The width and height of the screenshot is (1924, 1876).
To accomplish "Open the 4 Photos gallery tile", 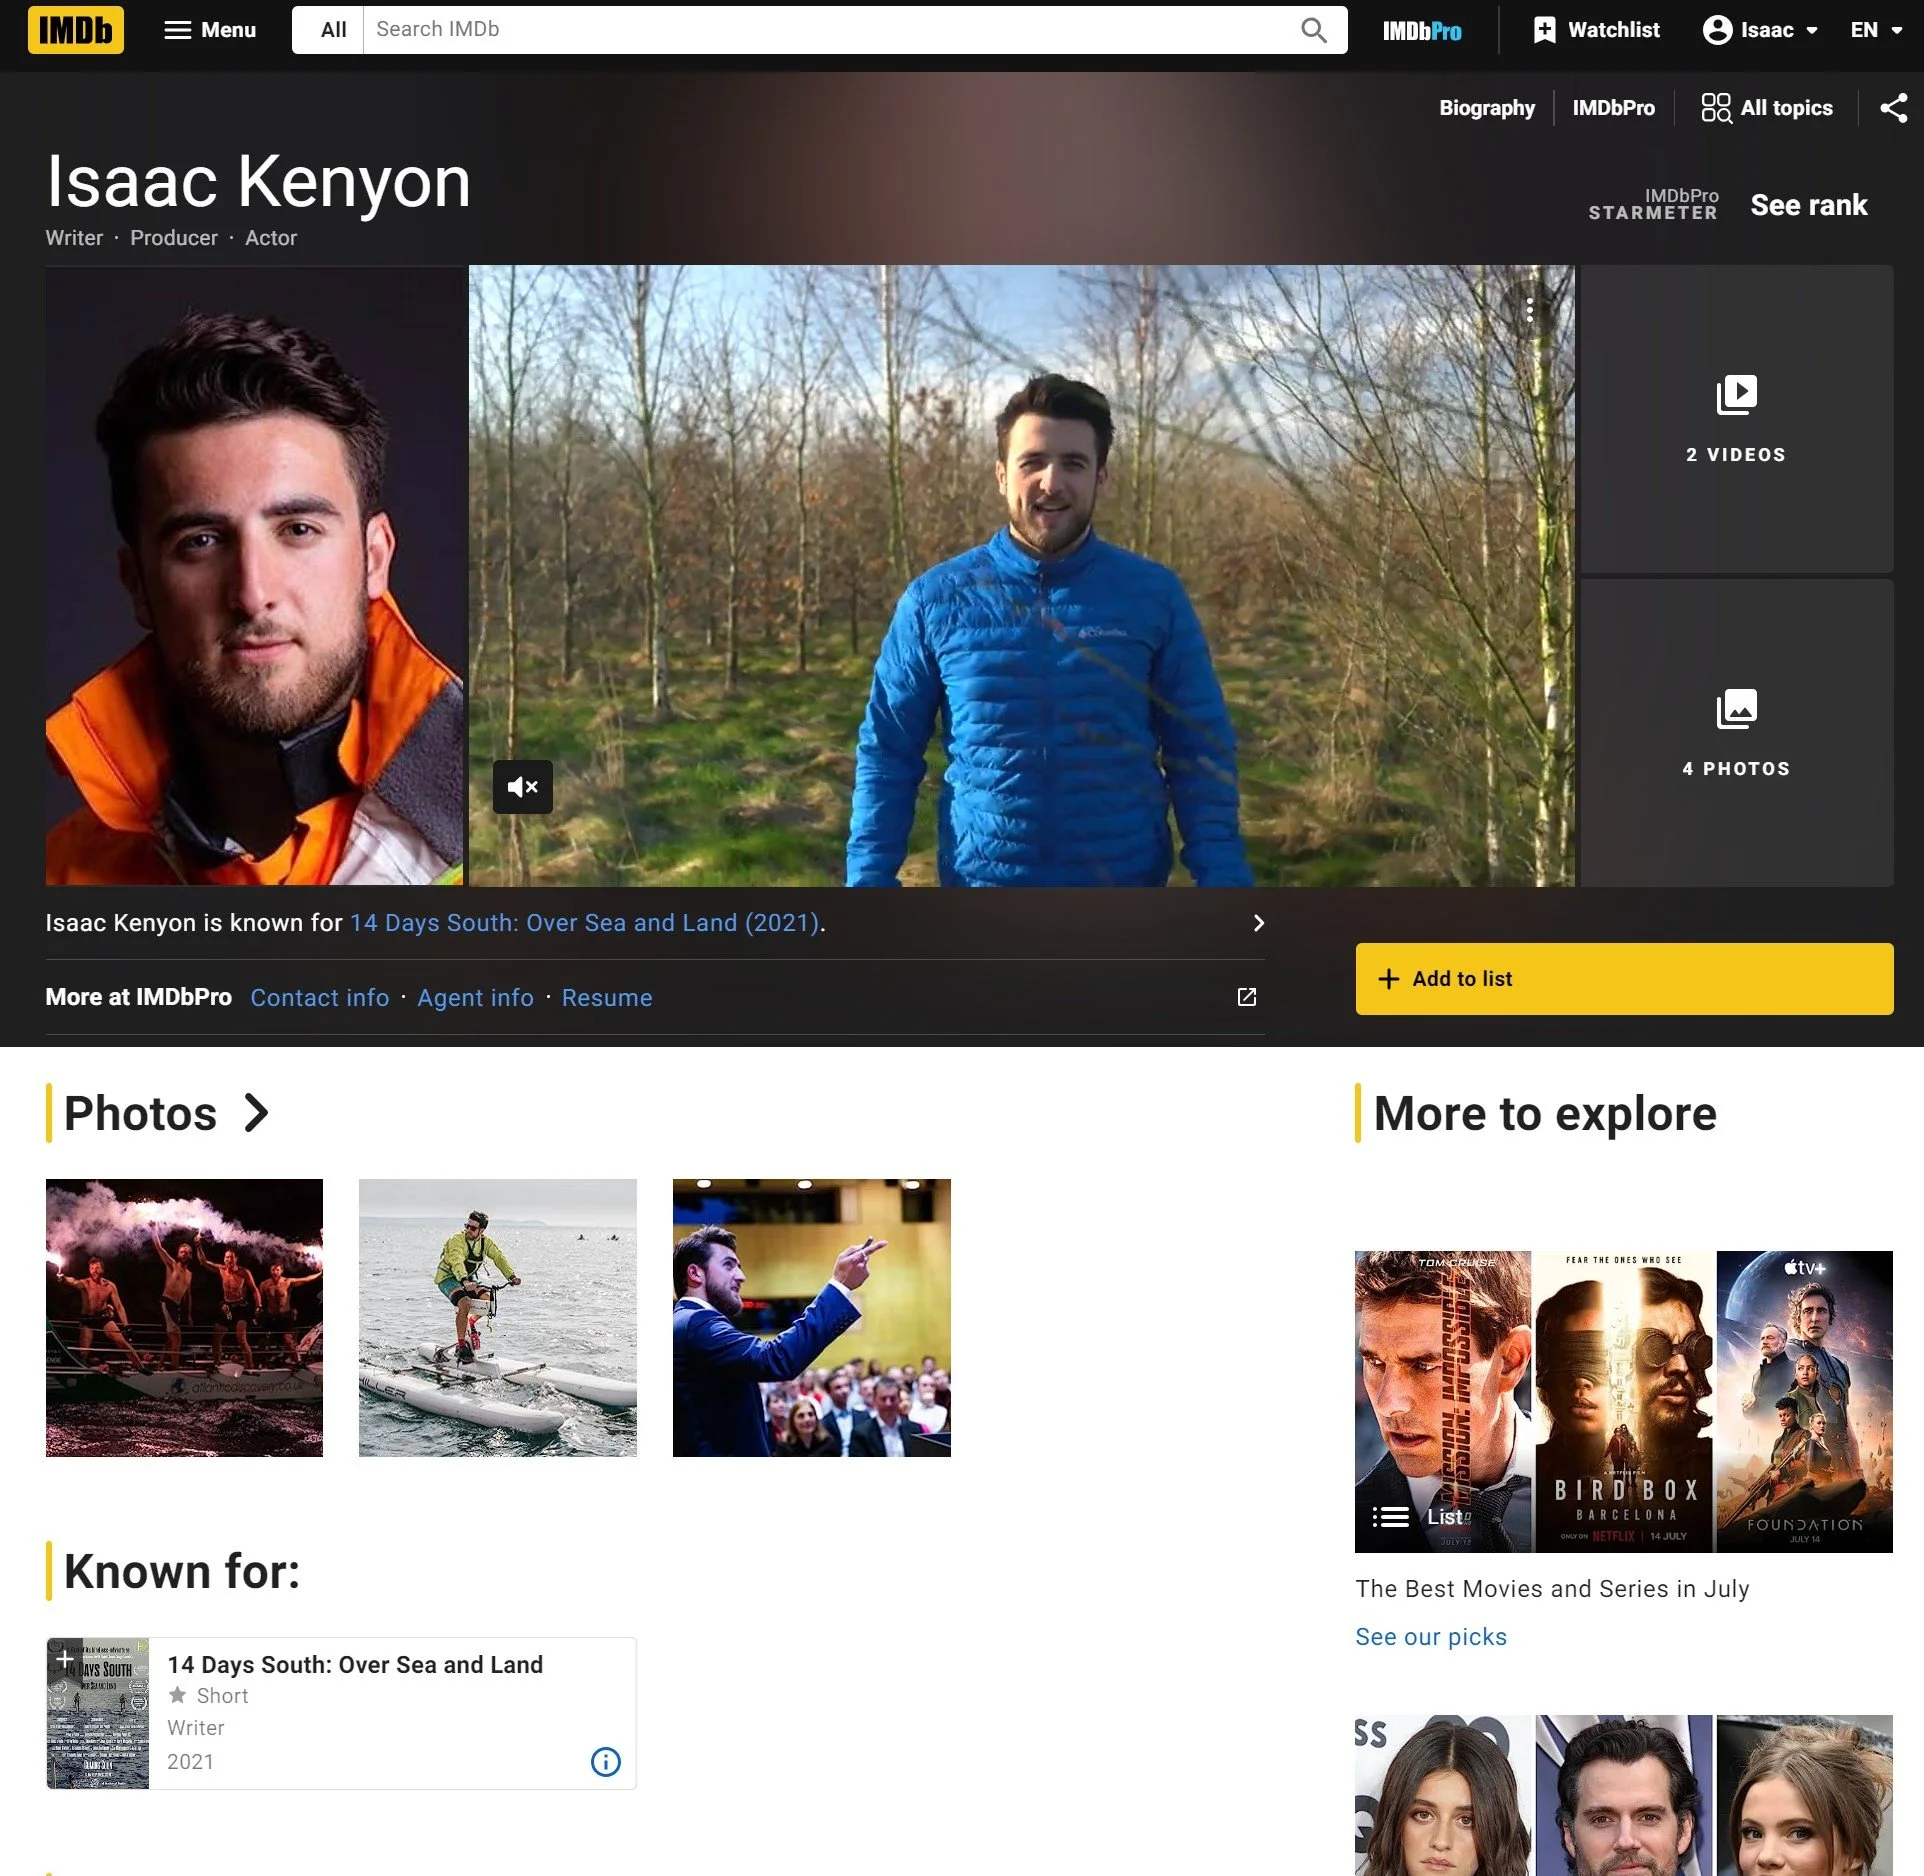I will click(1735, 733).
